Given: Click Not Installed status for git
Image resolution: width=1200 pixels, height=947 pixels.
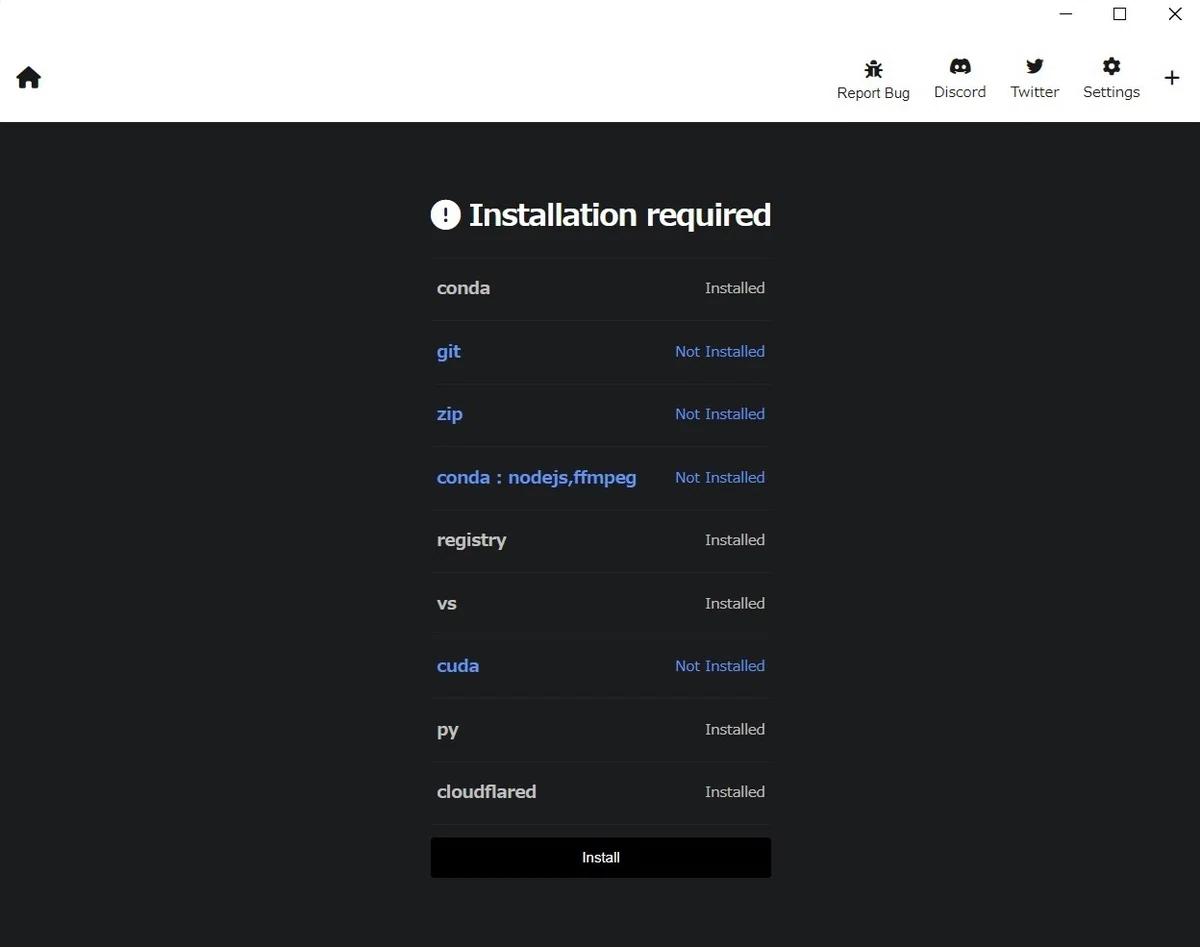Looking at the screenshot, I should tap(720, 352).
